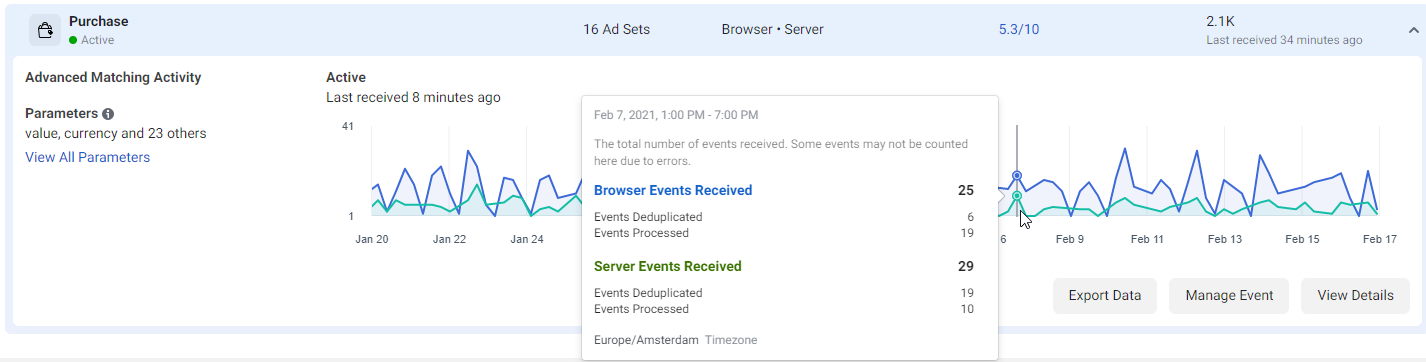Click the Export Data button
The height and width of the screenshot is (362, 1426).
pyautogui.click(x=1105, y=295)
